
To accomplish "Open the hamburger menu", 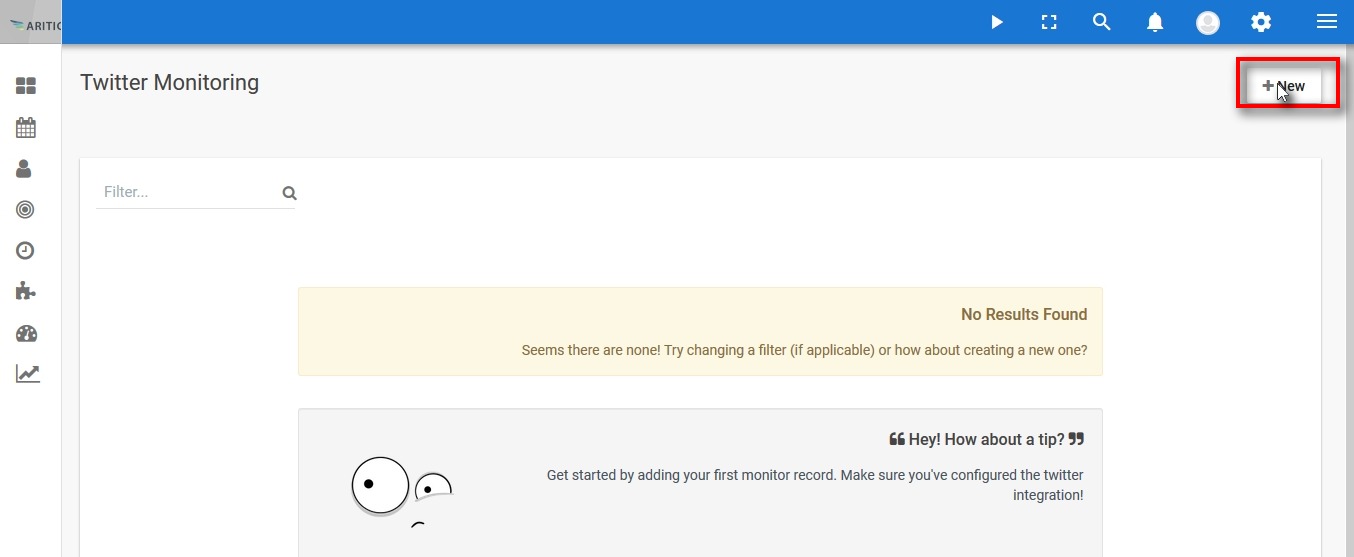I will click(1327, 22).
